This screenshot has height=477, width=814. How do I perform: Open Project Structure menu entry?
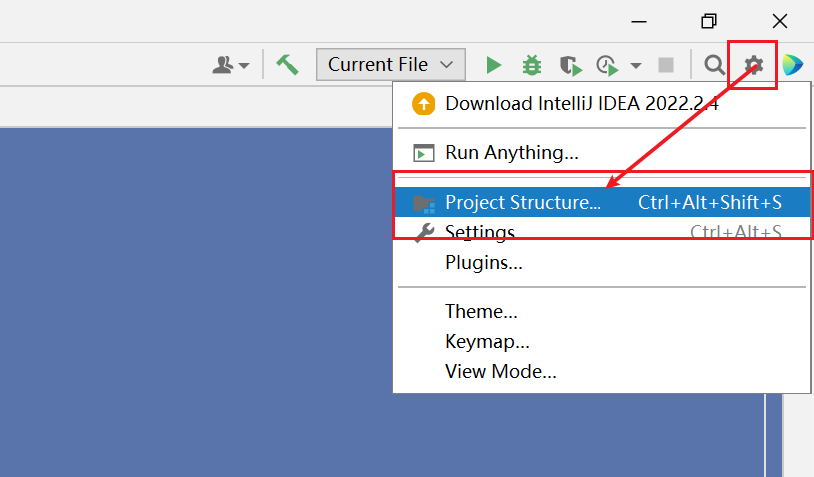(x=602, y=202)
